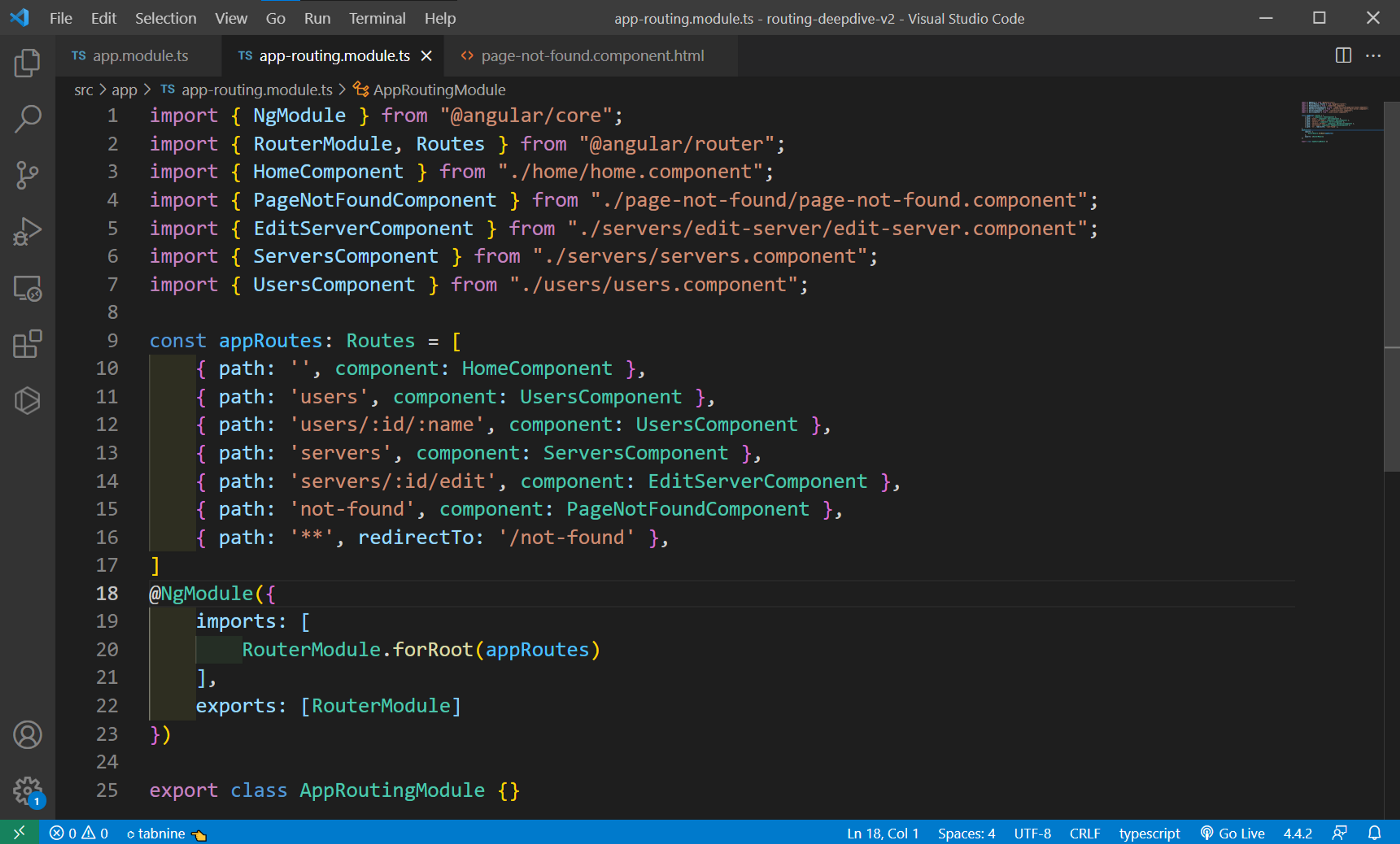
Task: Open Accounts menu icon
Action: [x=27, y=735]
